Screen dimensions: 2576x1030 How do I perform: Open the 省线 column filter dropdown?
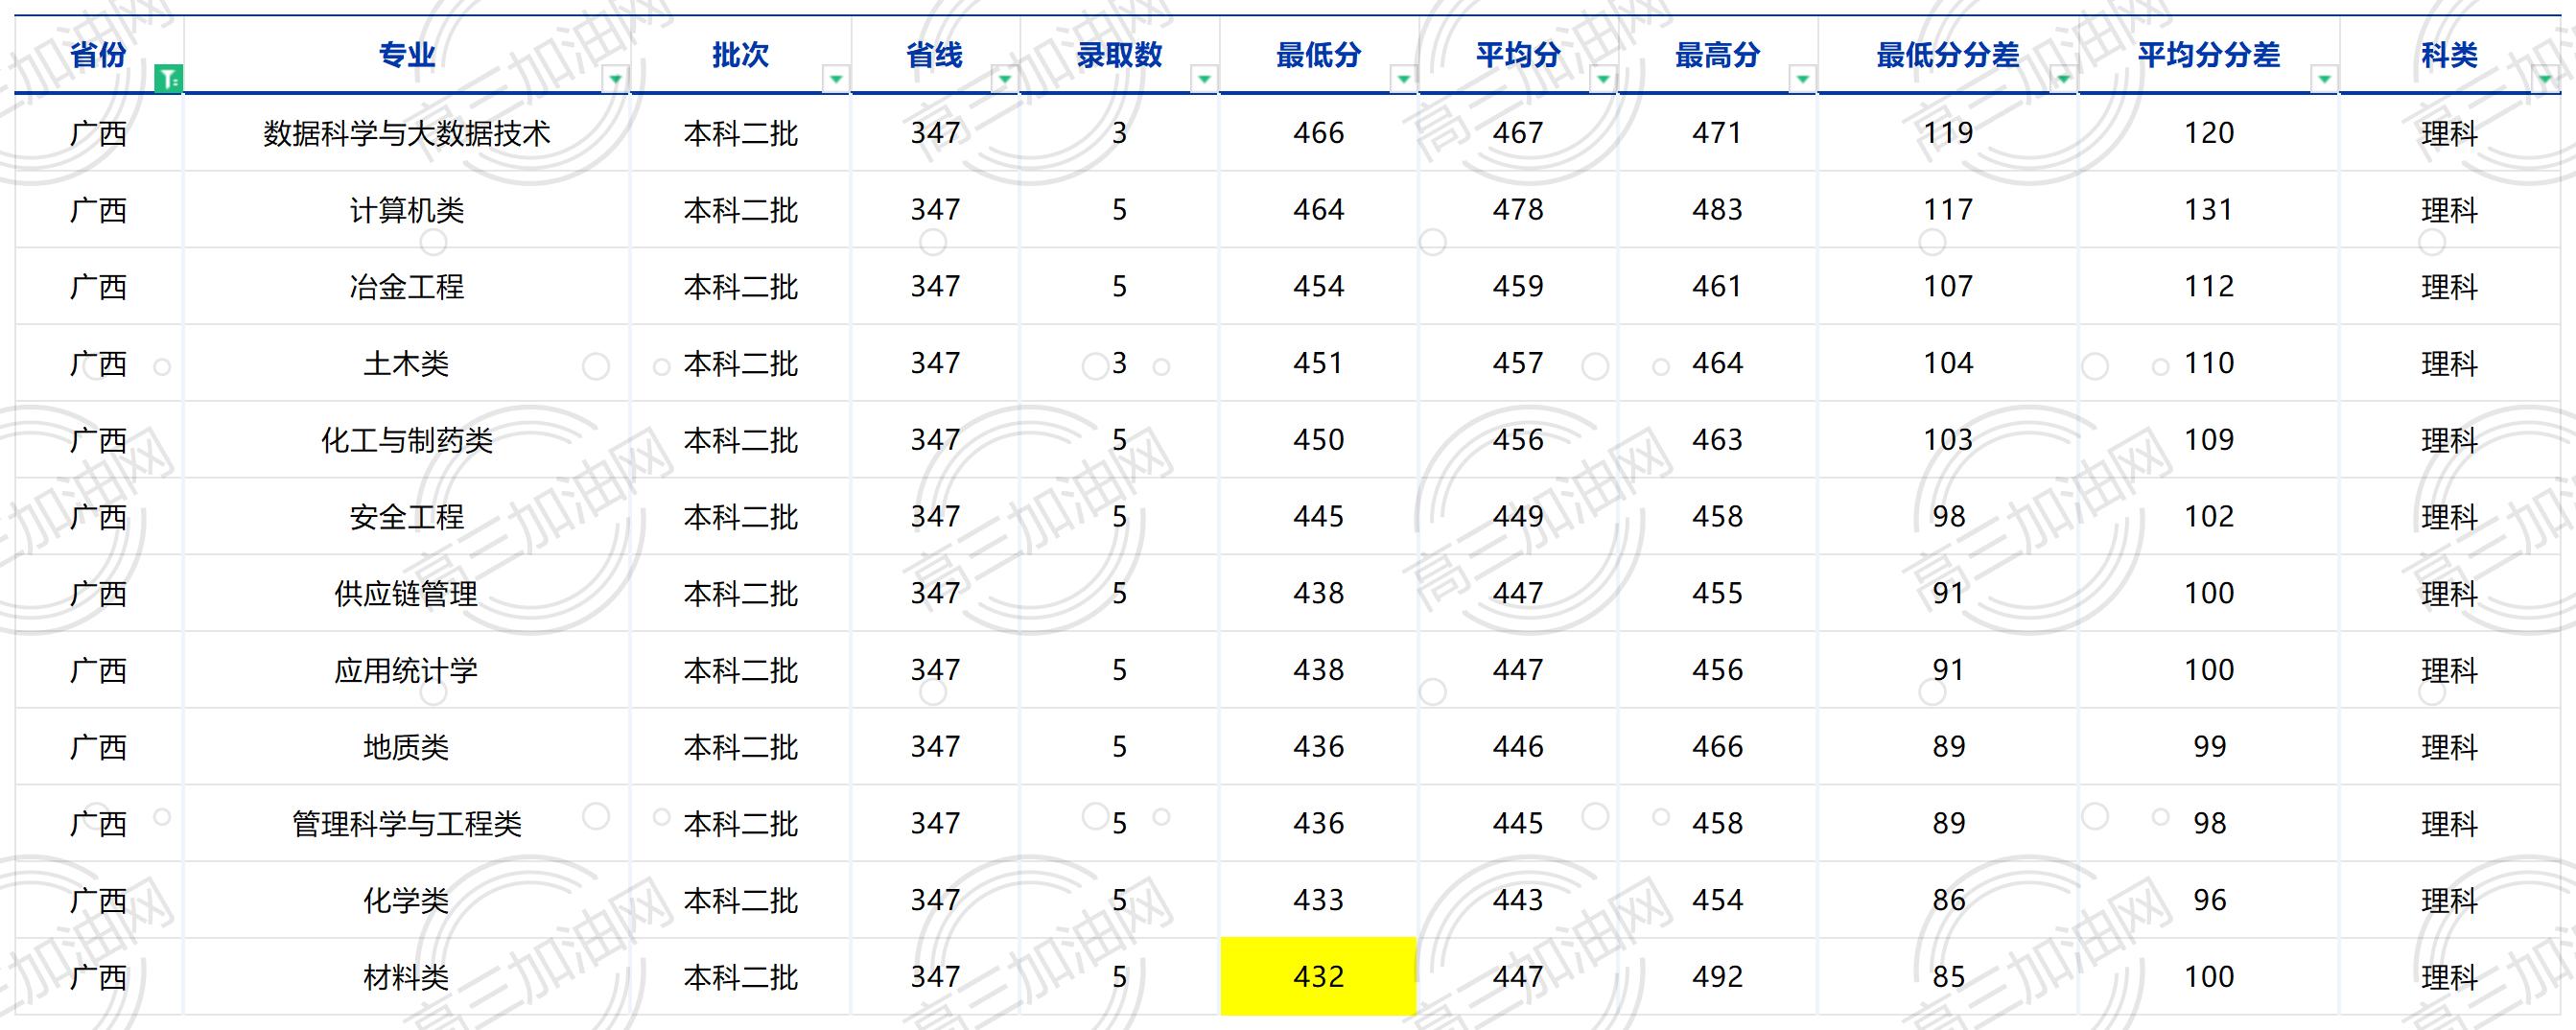tap(1005, 78)
